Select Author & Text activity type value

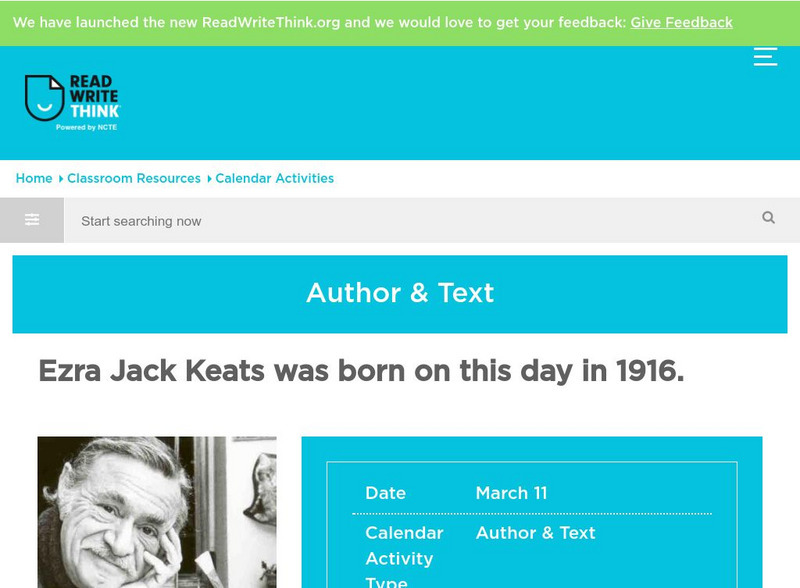pyautogui.click(x=535, y=533)
